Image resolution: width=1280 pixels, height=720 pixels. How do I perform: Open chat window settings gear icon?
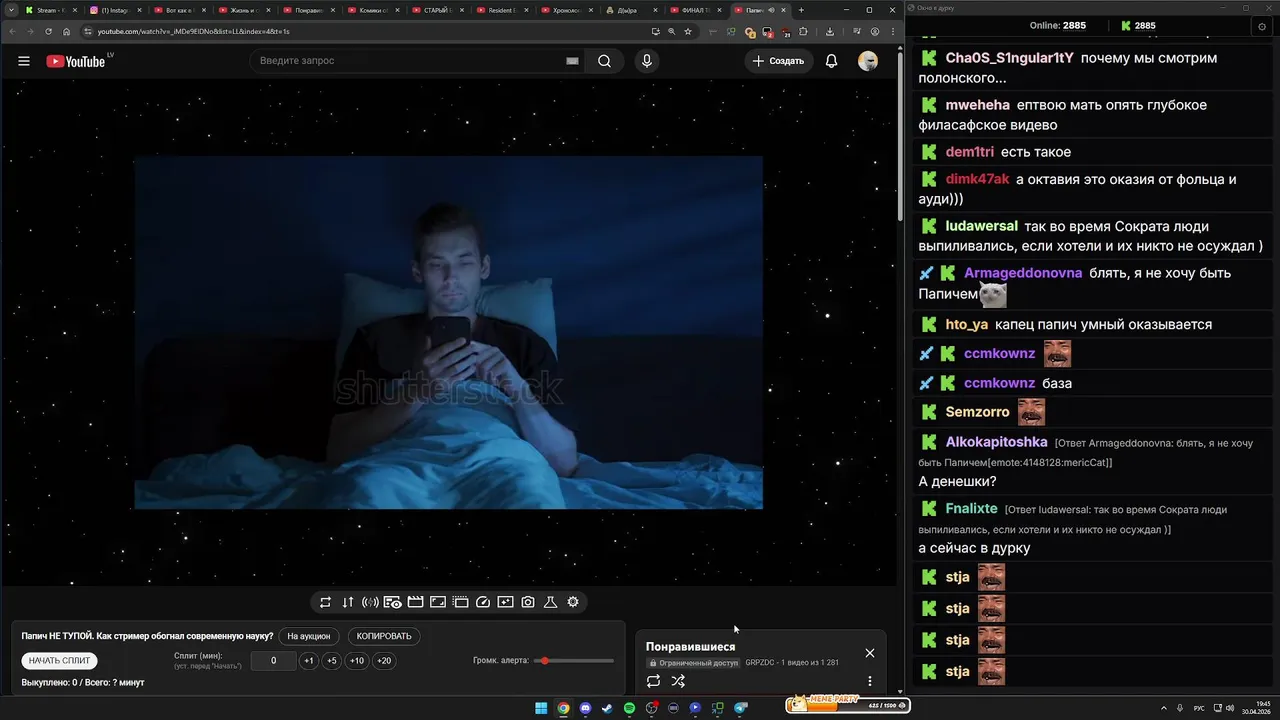coord(1262,26)
